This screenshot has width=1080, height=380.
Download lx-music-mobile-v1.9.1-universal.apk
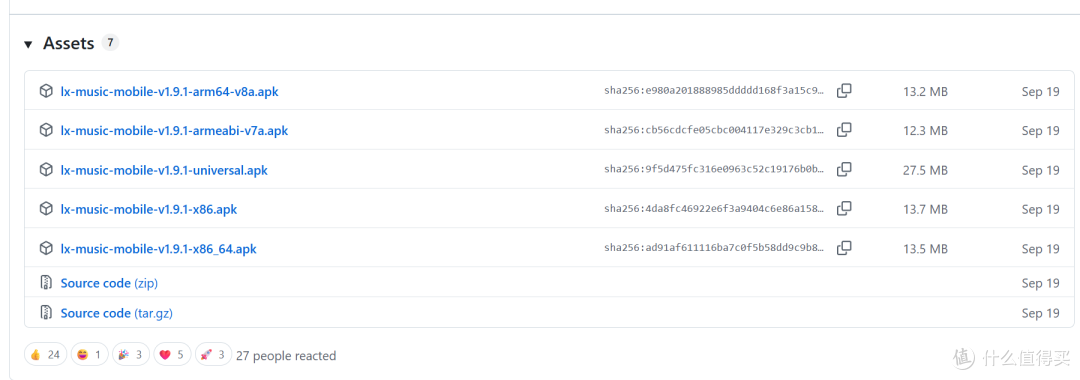[164, 170]
